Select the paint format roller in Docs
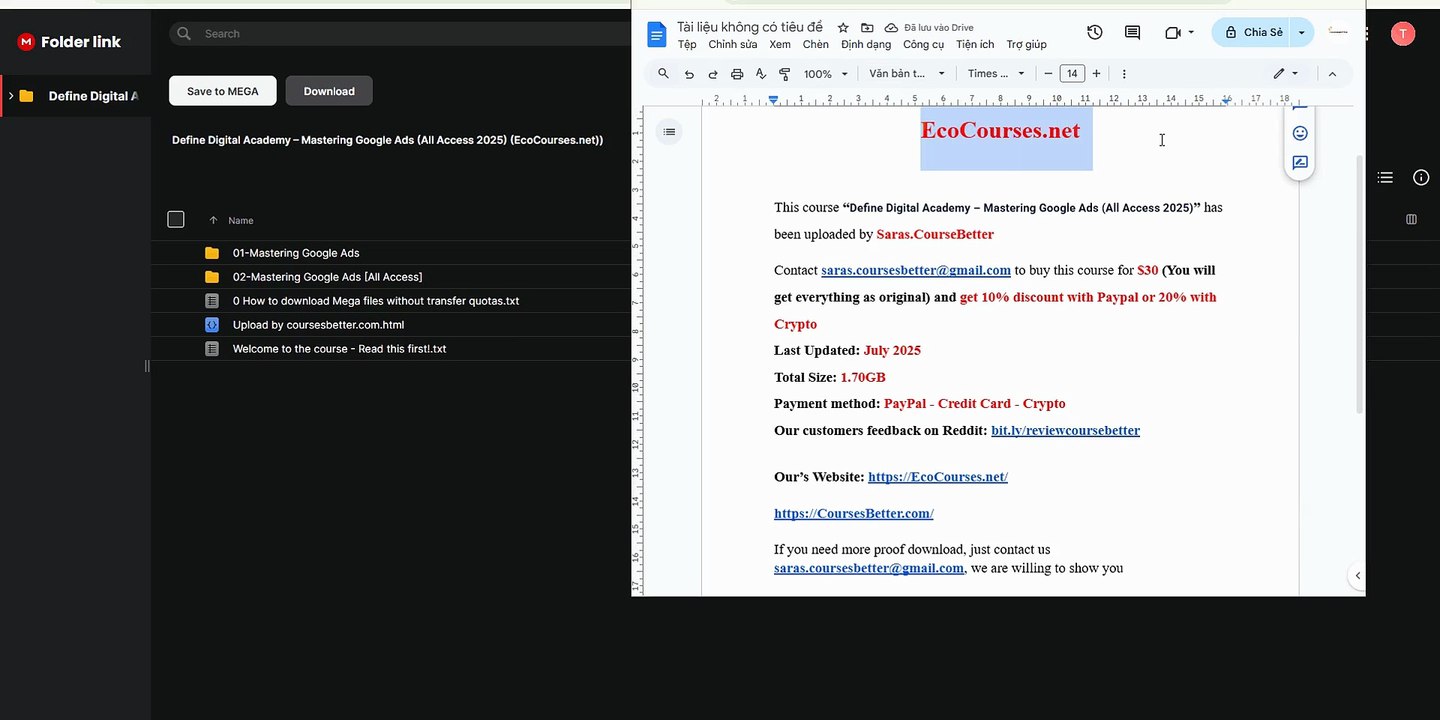 [784, 74]
